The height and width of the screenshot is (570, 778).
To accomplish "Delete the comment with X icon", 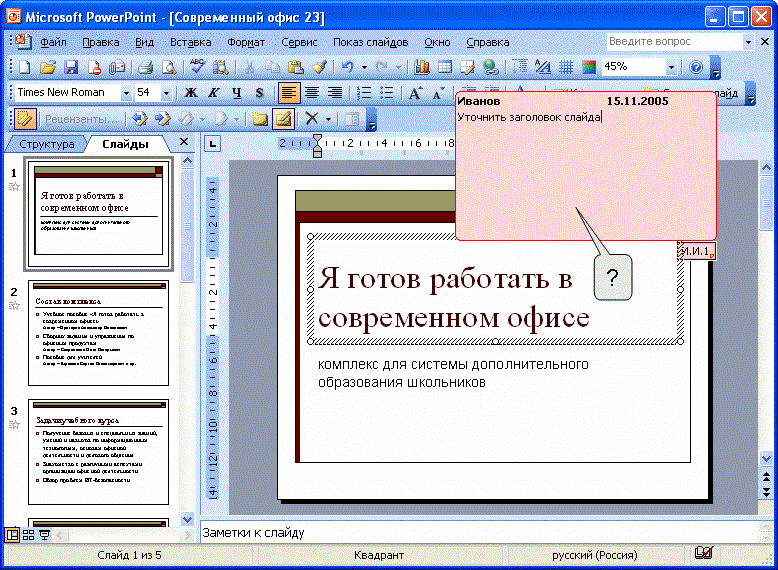I will coord(311,119).
